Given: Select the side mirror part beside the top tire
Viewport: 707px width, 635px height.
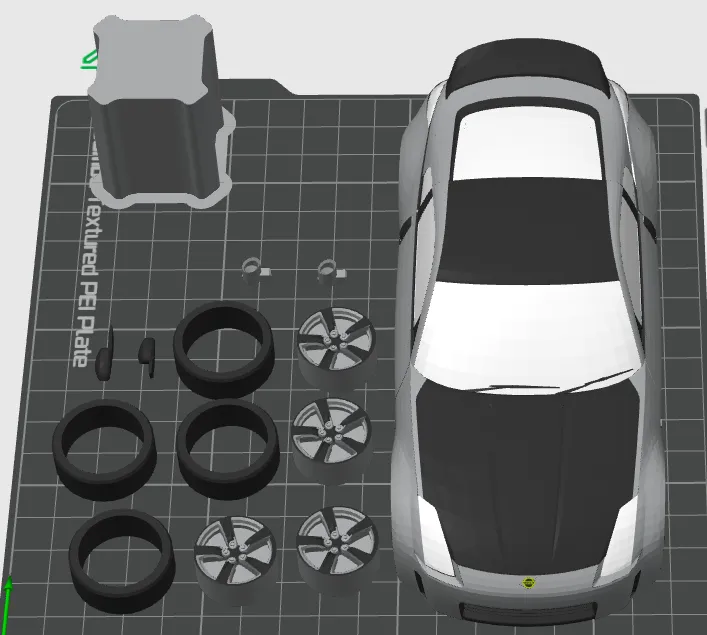Looking at the screenshot, I should (147, 357).
